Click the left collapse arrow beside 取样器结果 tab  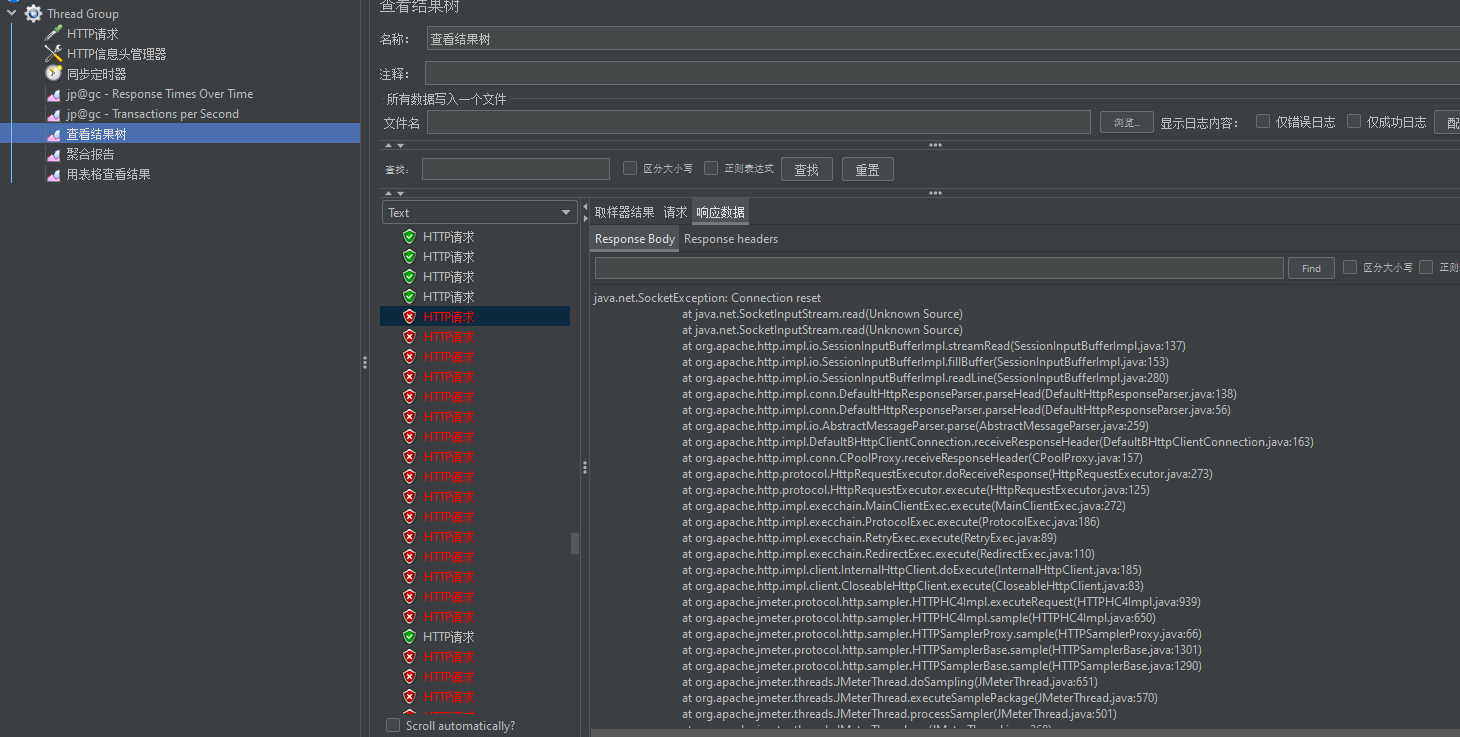pyautogui.click(x=585, y=206)
